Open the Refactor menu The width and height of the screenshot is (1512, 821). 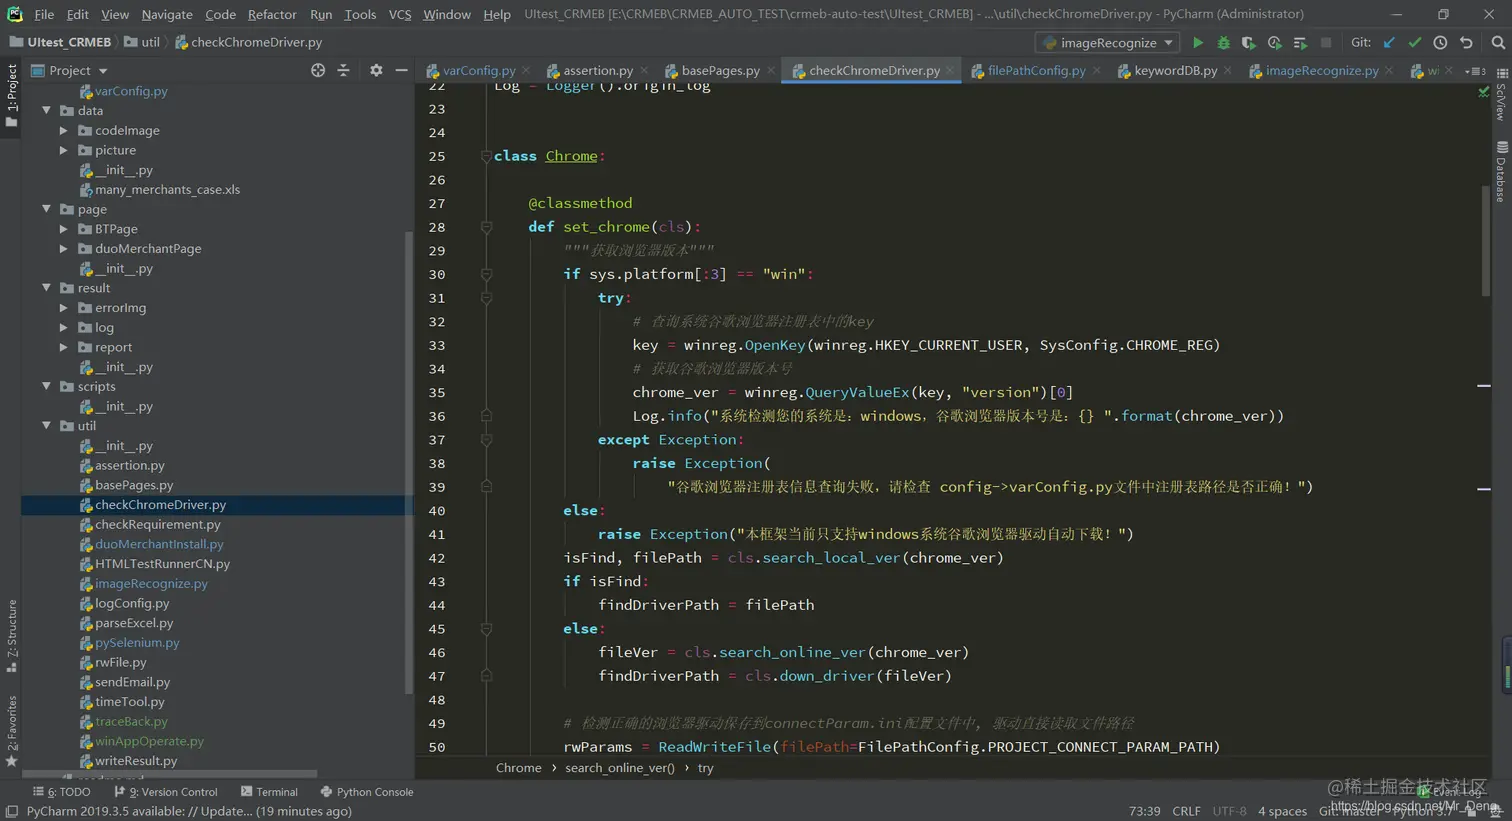(272, 14)
